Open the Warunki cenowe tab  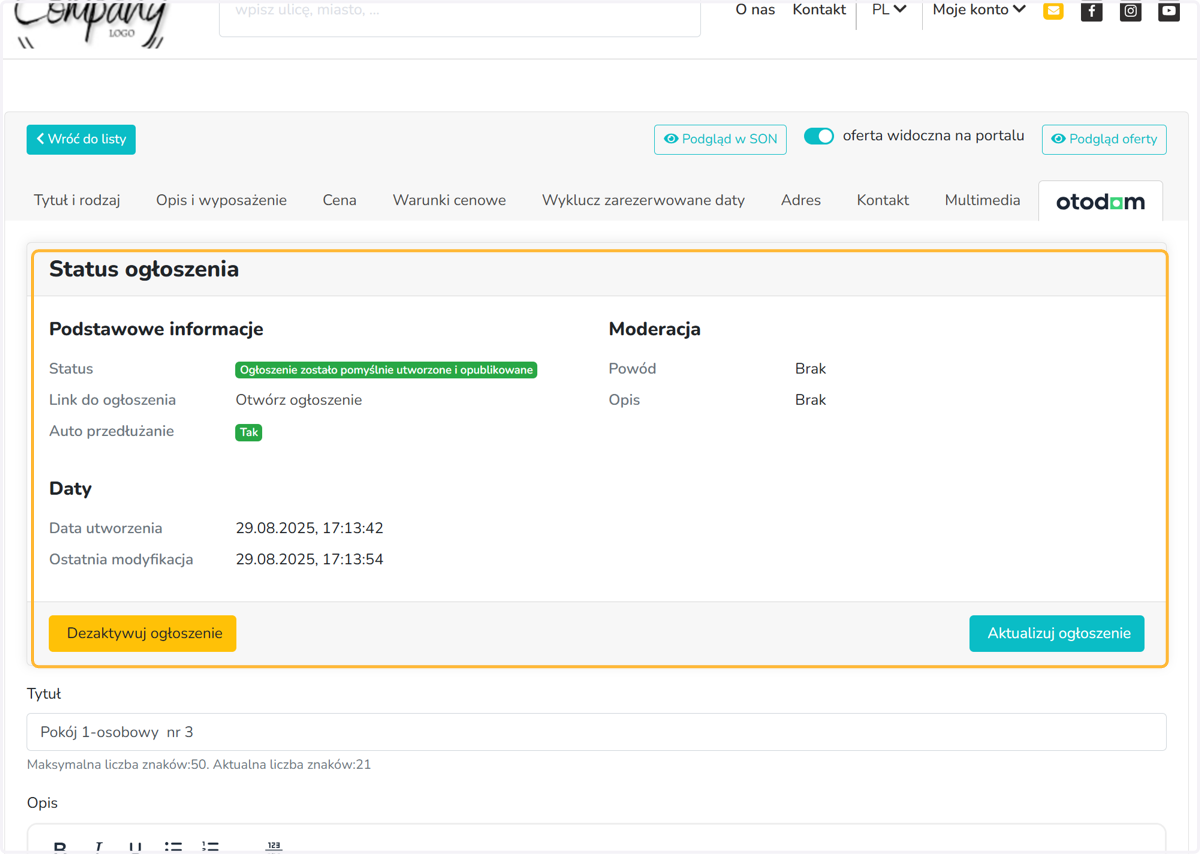pyautogui.click(x=449, y=200)
